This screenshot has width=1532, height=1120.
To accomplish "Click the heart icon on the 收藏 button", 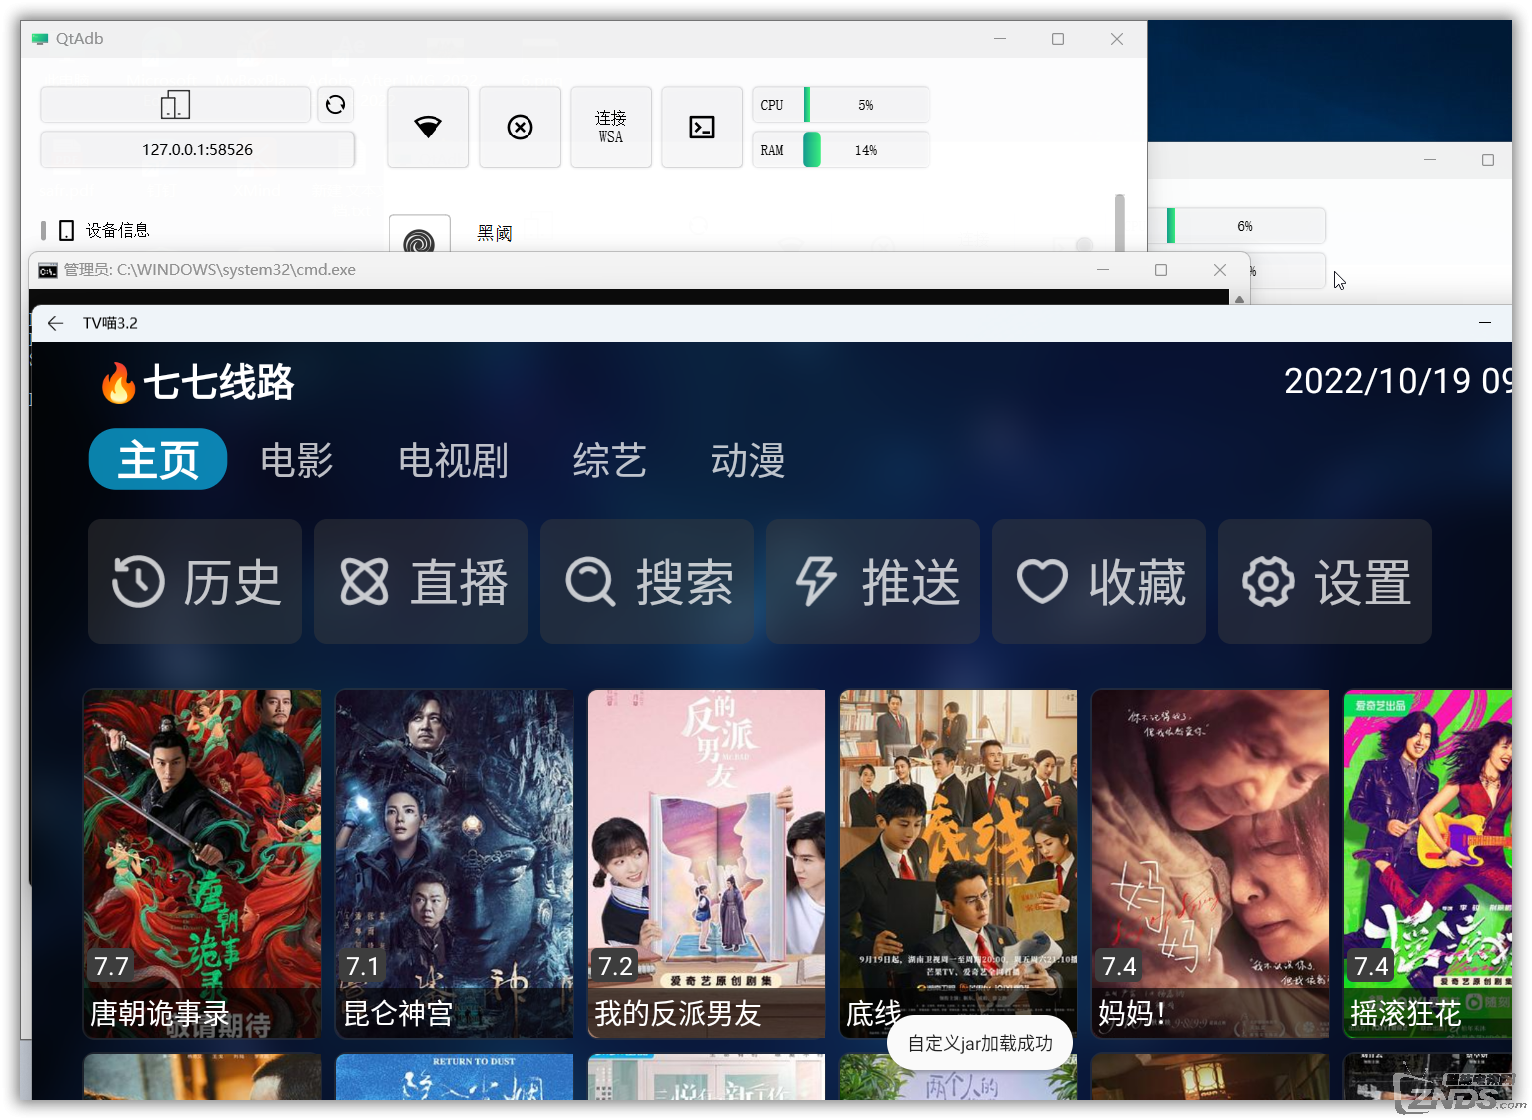I will click(1042, 582).
